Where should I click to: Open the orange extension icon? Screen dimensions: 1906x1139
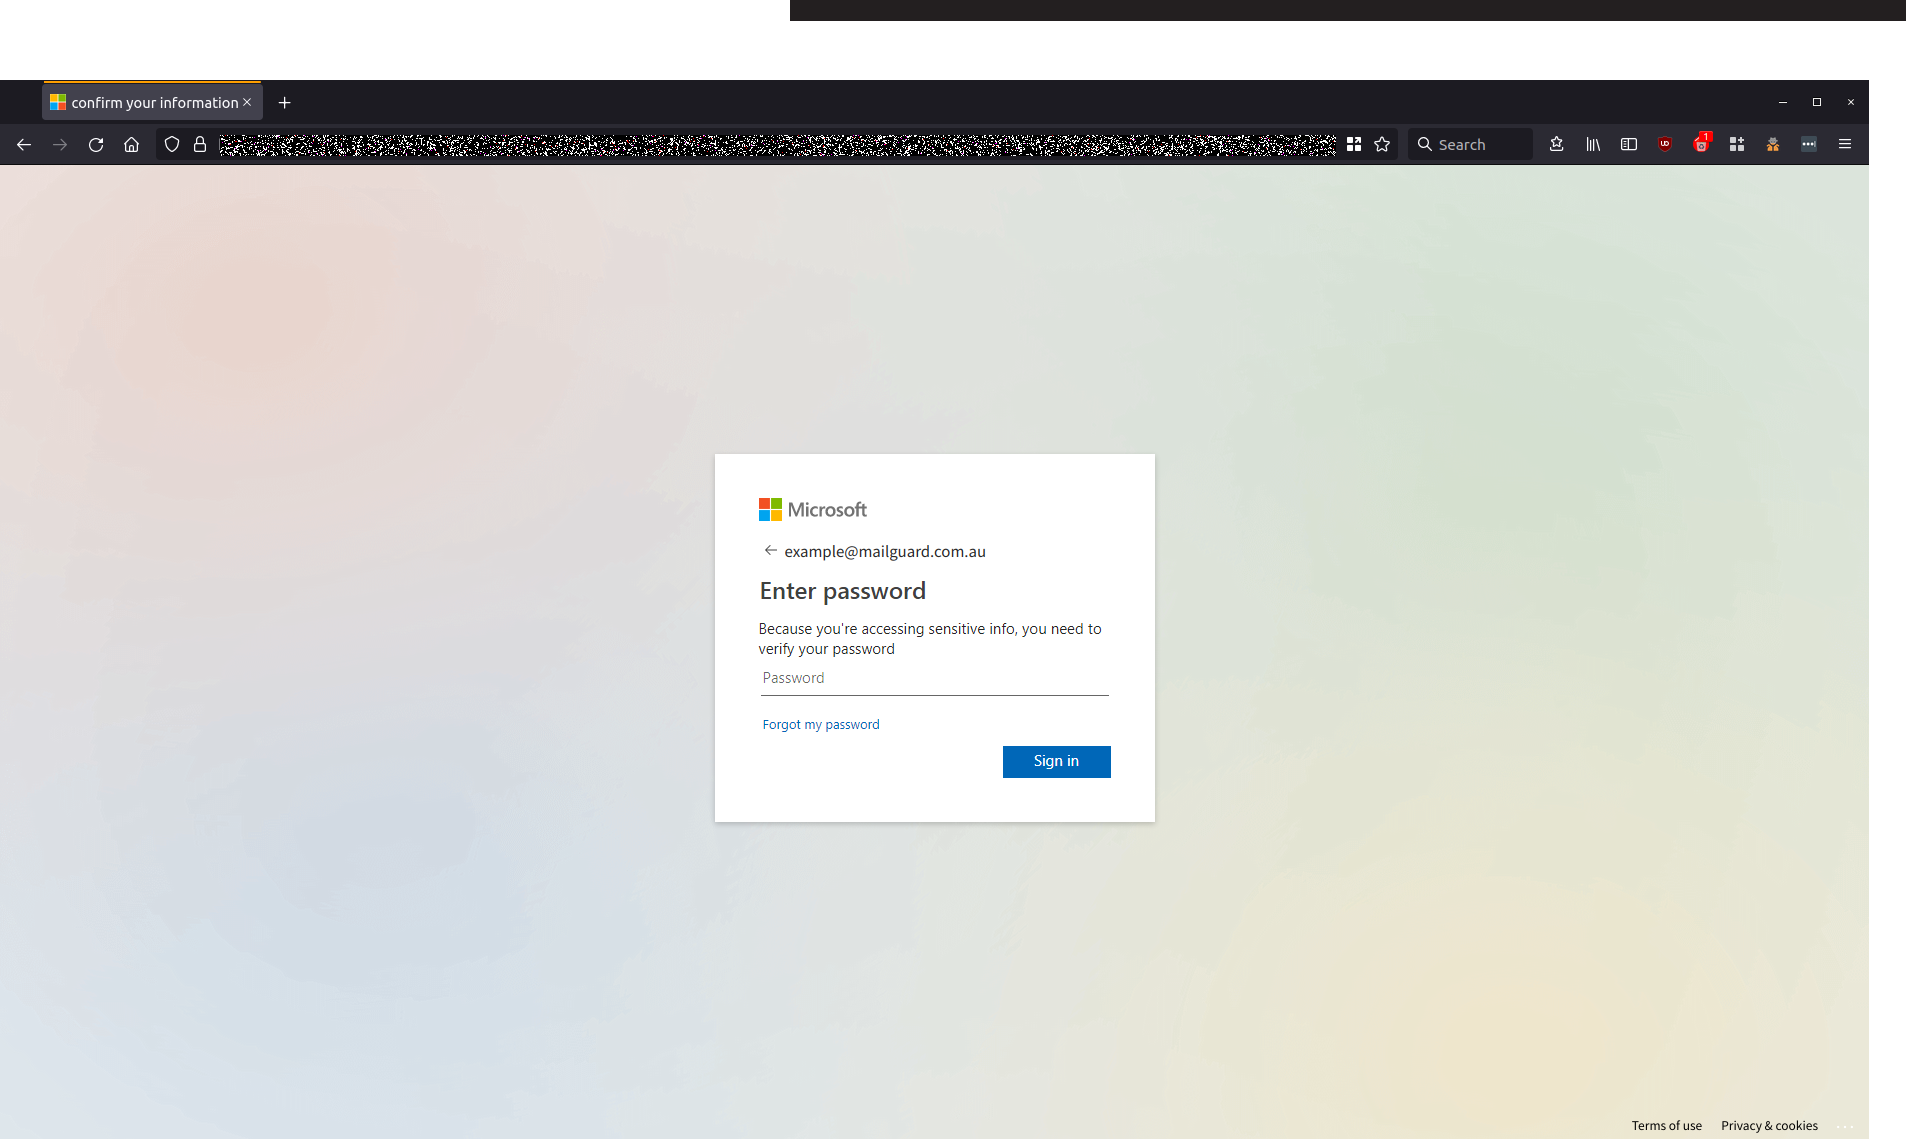[1773, 145]
